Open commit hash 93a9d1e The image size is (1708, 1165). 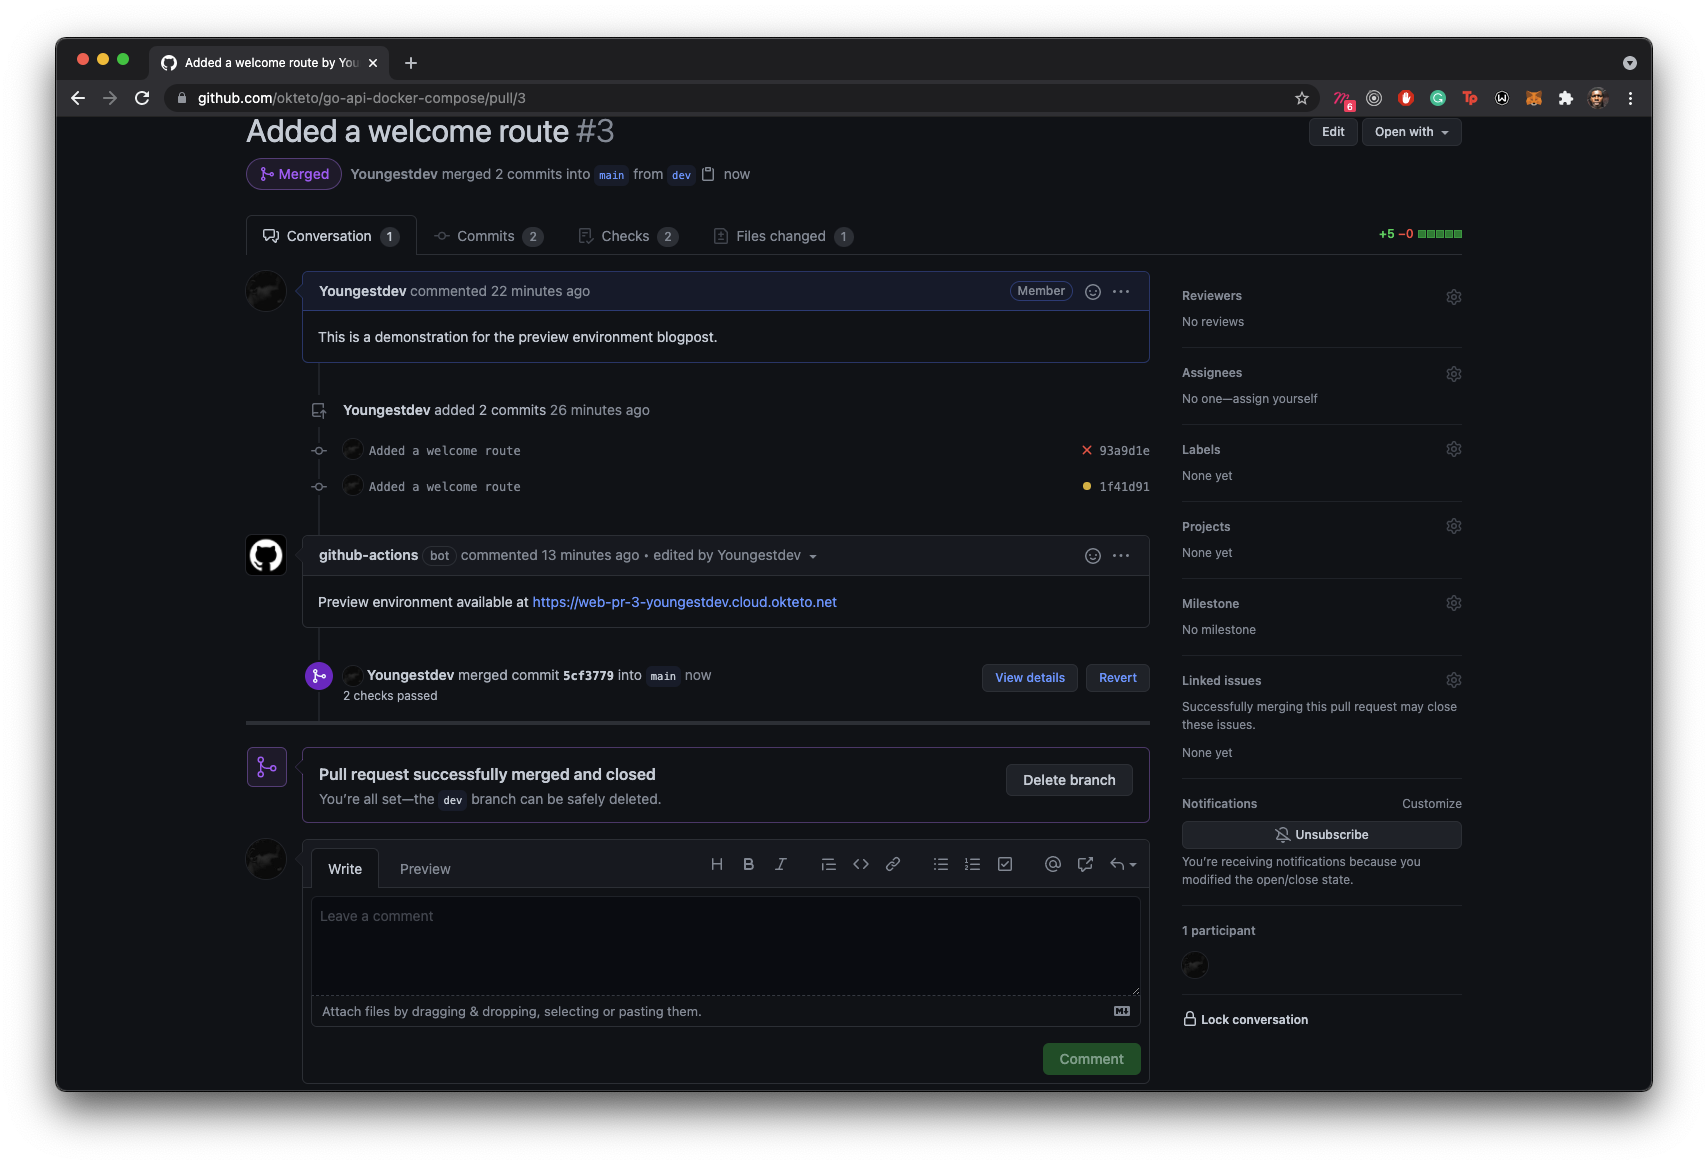1124,451
